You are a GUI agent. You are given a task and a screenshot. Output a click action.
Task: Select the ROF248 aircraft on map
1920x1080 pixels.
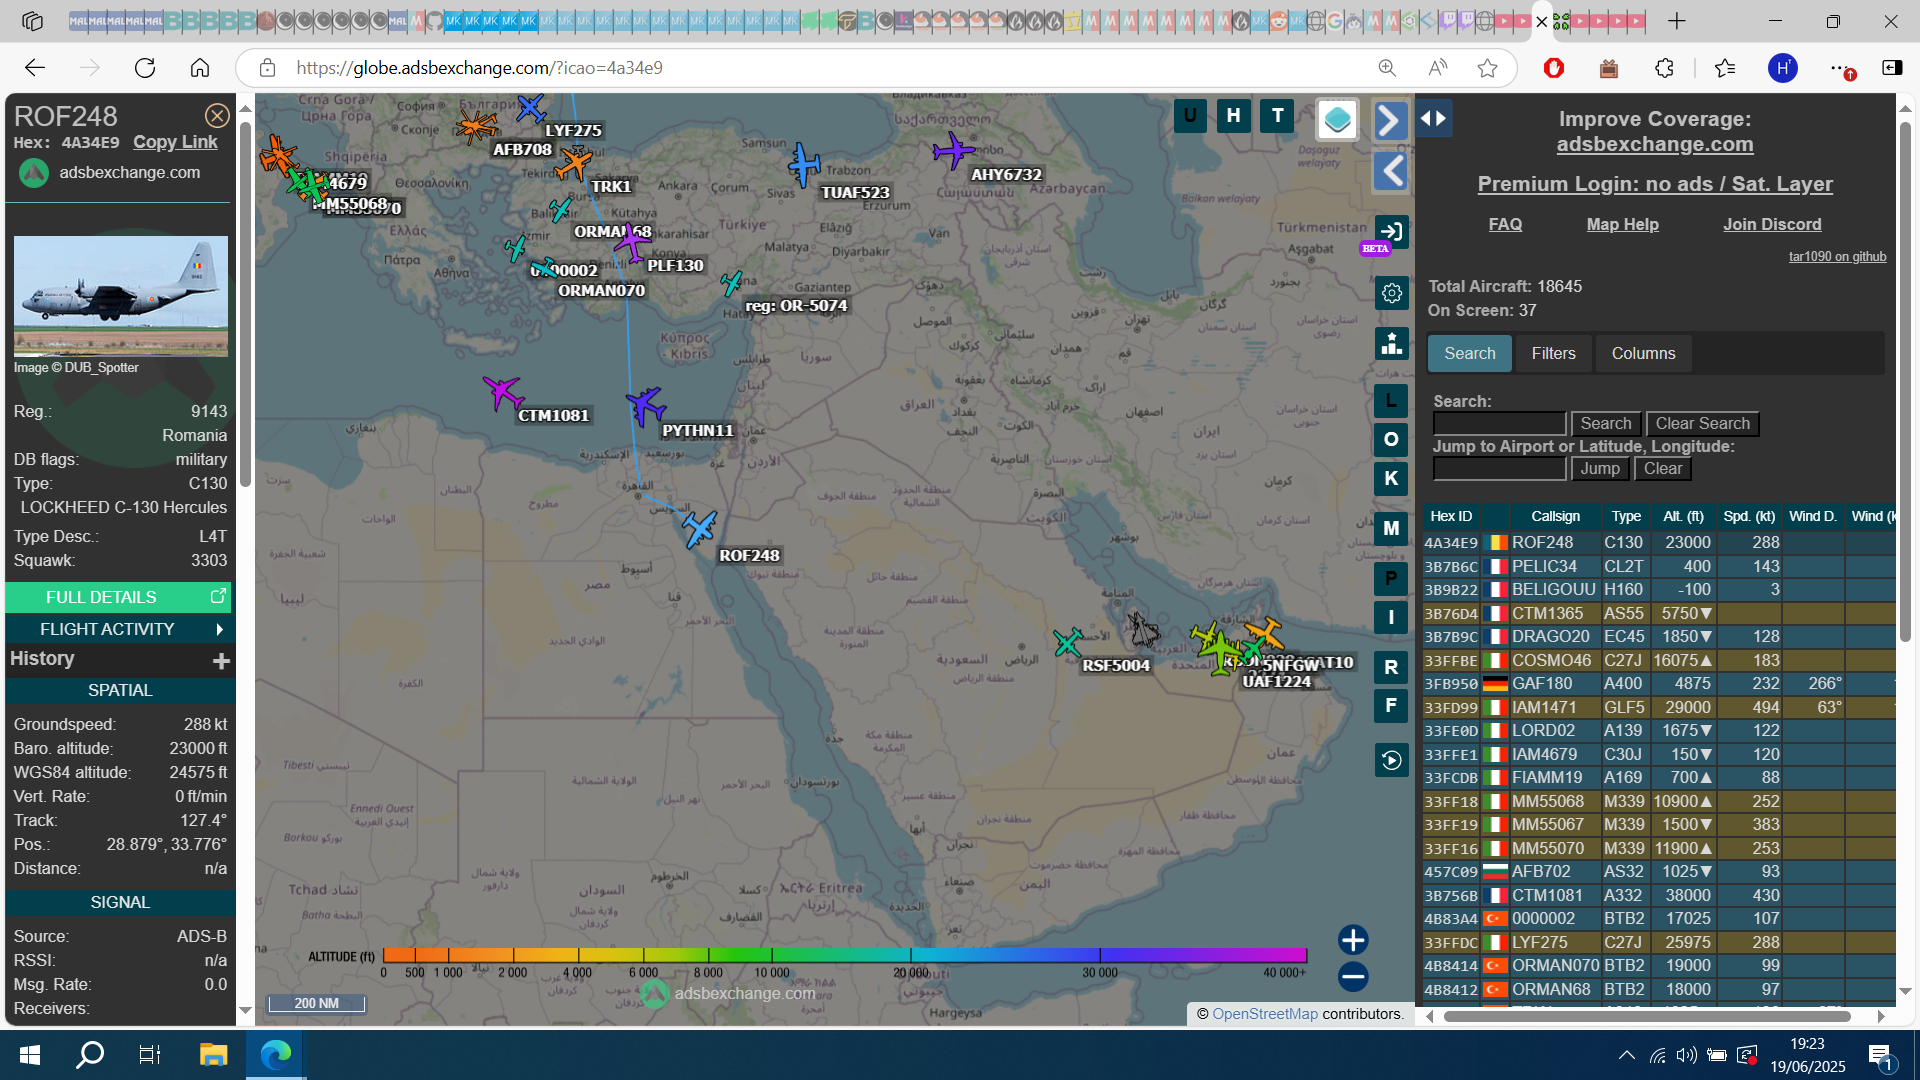pyautogui.click(x=699, y=529)
